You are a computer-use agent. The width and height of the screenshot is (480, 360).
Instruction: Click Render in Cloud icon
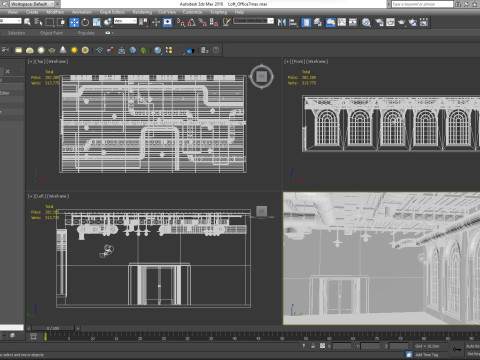pos(413,22)
